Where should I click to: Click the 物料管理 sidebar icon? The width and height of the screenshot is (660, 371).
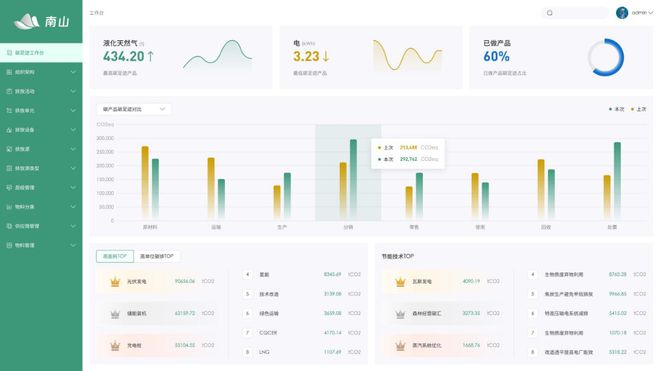9,245
